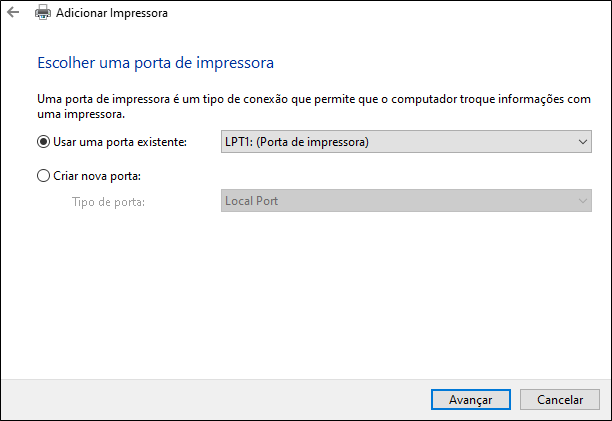Image resolution: width=612 pixels, height=421 pixels.
Task: Select the 'Usar uma porta existente' radio button
Action: coord(43,142)
